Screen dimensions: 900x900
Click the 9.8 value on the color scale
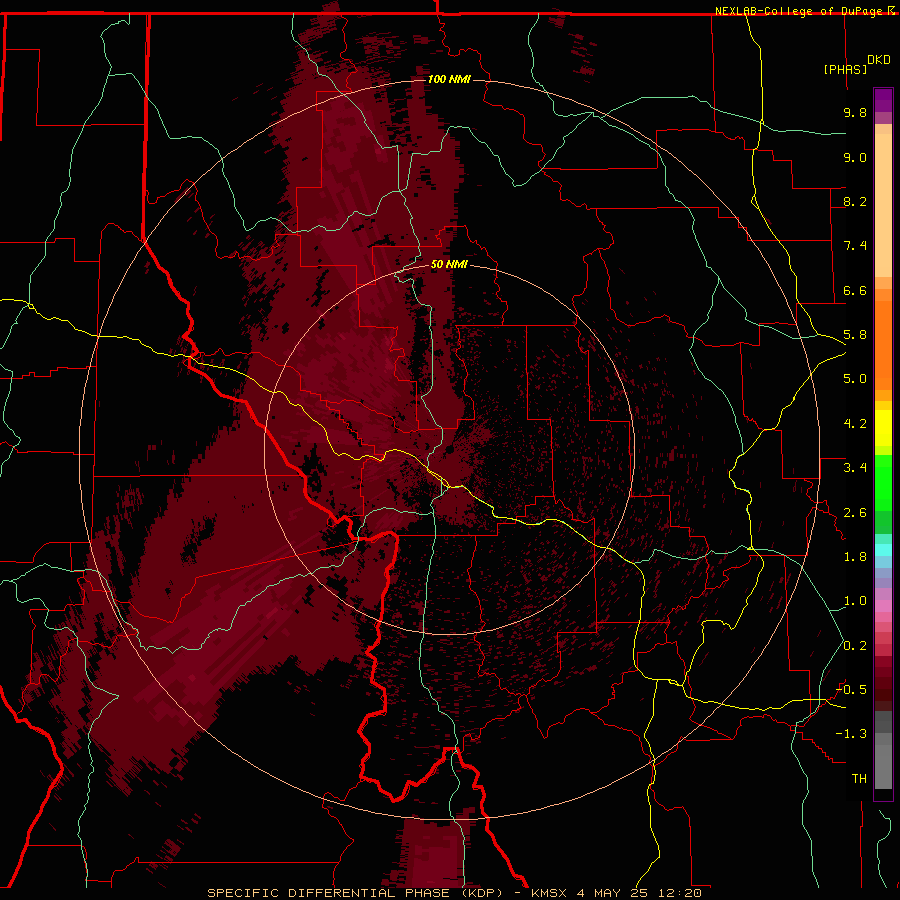[855, 112]
